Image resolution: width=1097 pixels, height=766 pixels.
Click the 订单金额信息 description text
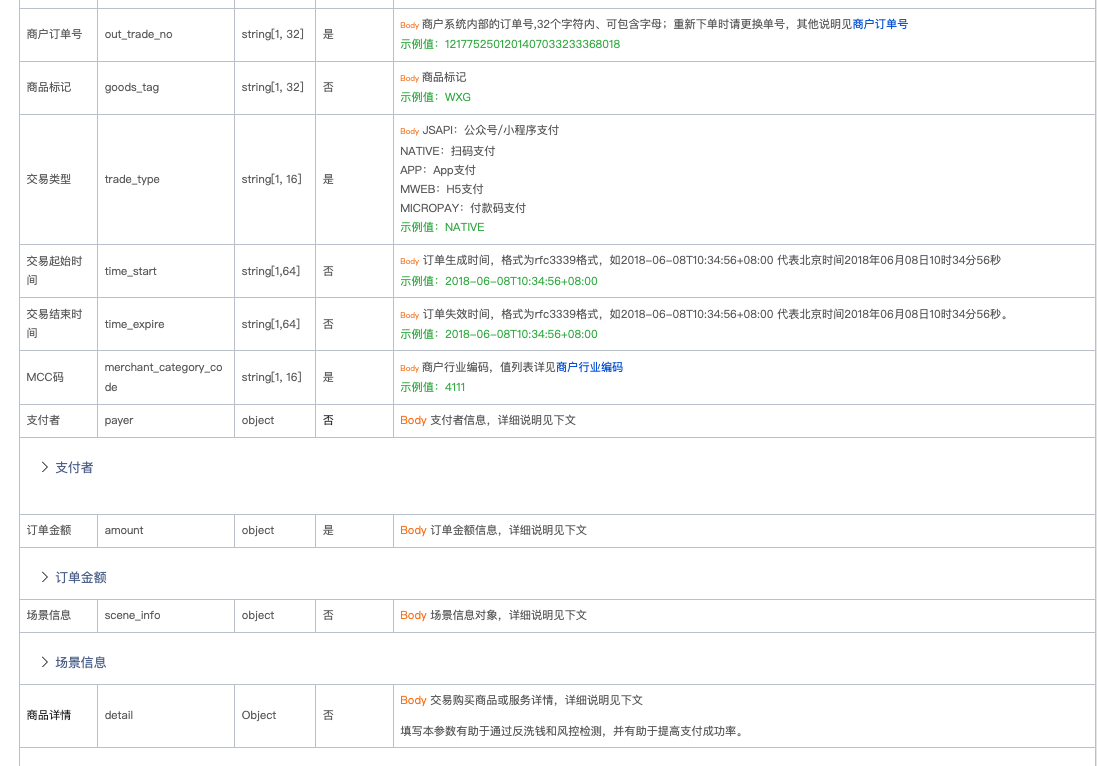(509, 530)
